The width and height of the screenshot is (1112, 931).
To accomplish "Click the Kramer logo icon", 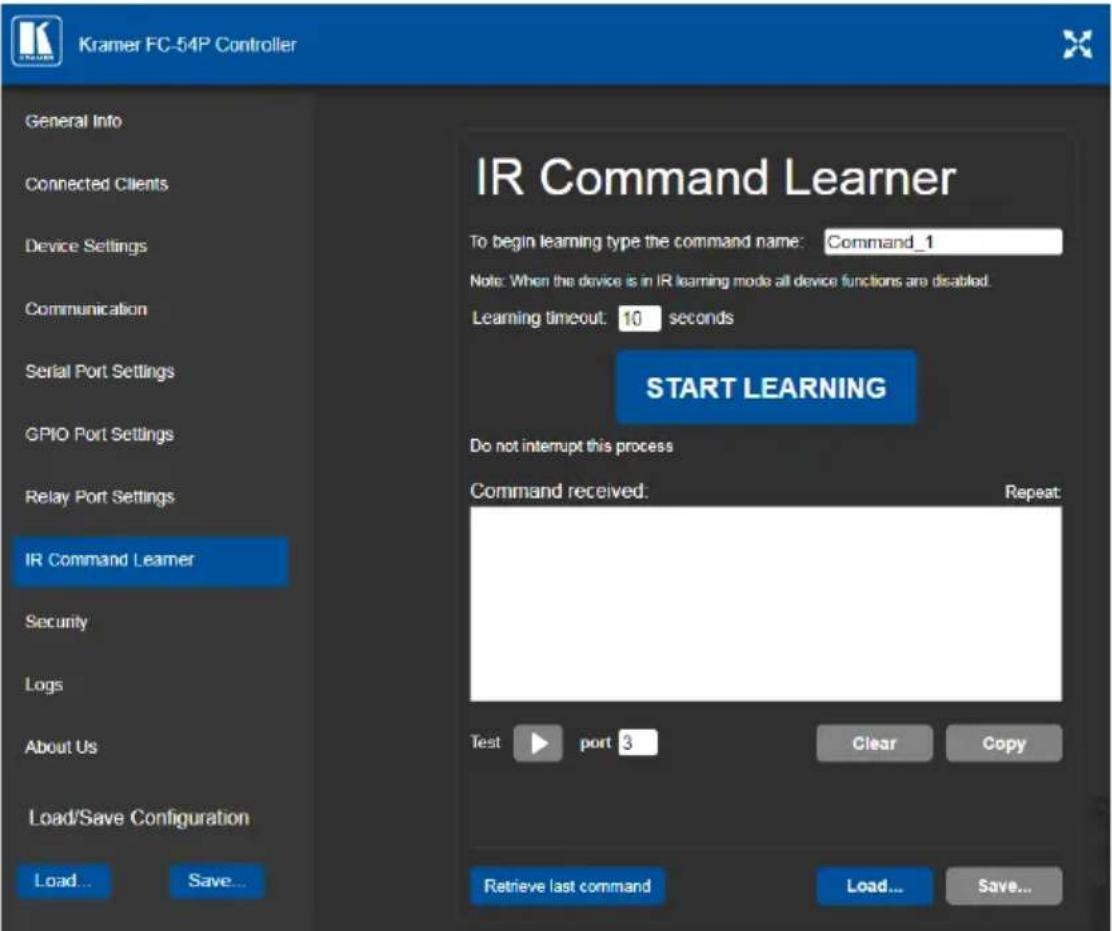I will pos(37,43).
